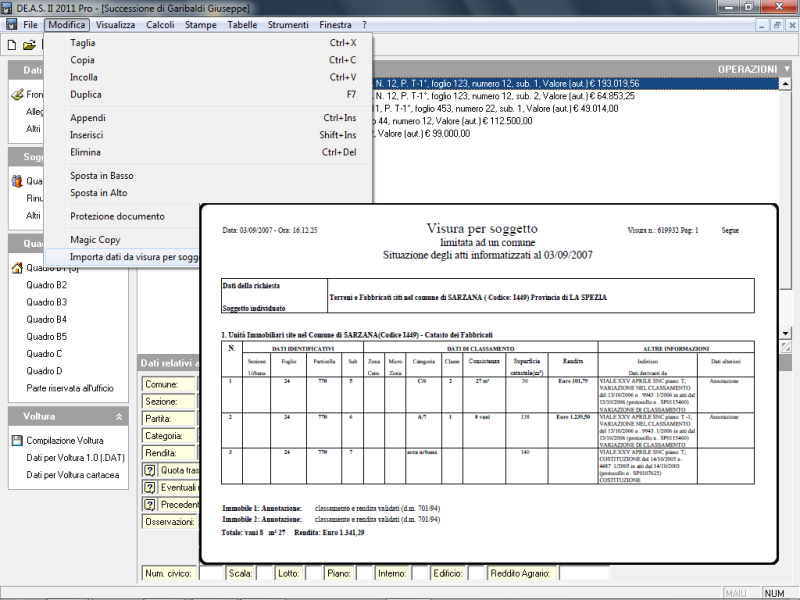The width and height of the screenshot is (800, 600).
Task: Click the Interno input field
Action: tap(419, 573)
